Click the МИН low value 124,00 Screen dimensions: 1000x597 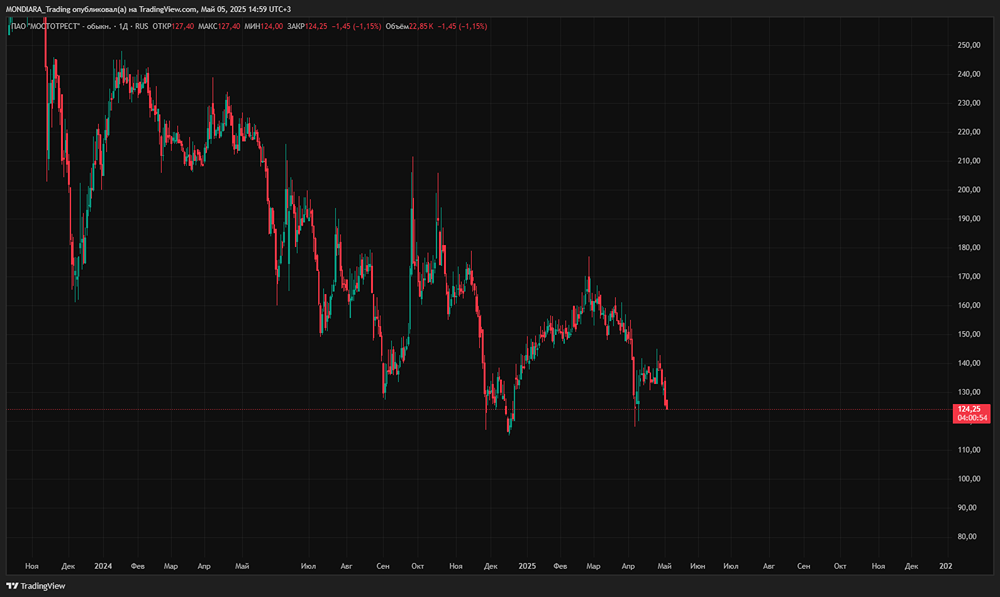(x=272, y=26)
